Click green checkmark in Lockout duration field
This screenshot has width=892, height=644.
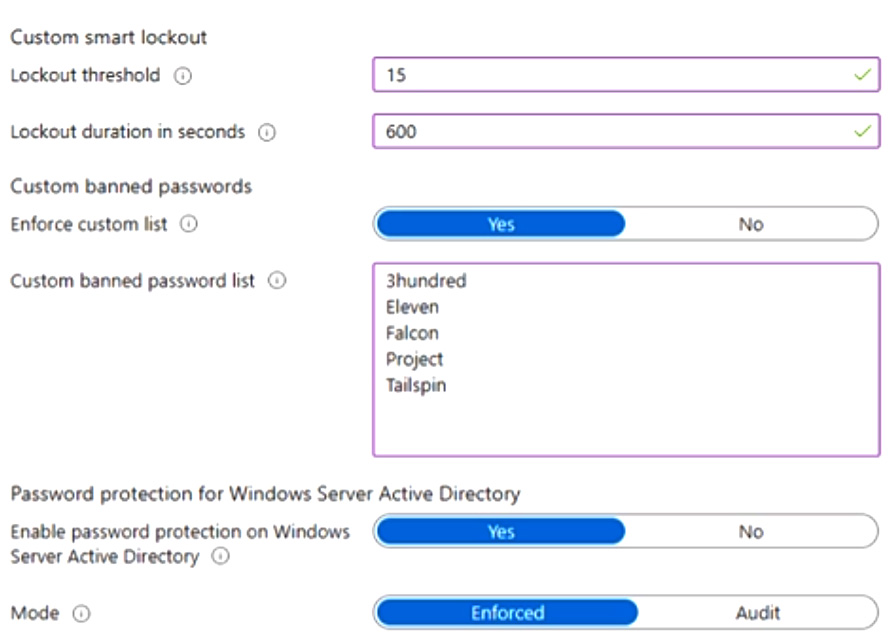click(x=862, y=131)
